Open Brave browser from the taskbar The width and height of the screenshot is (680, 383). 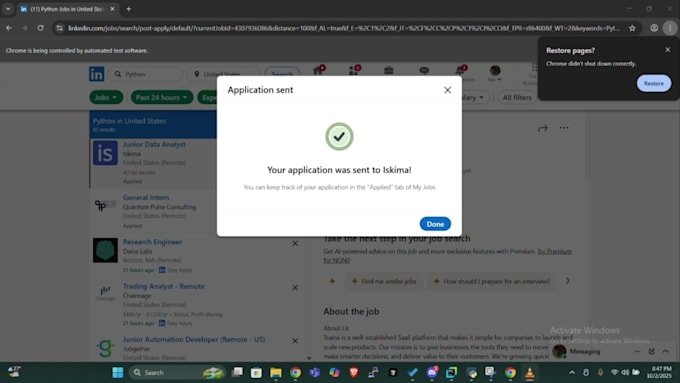[354, 373]
